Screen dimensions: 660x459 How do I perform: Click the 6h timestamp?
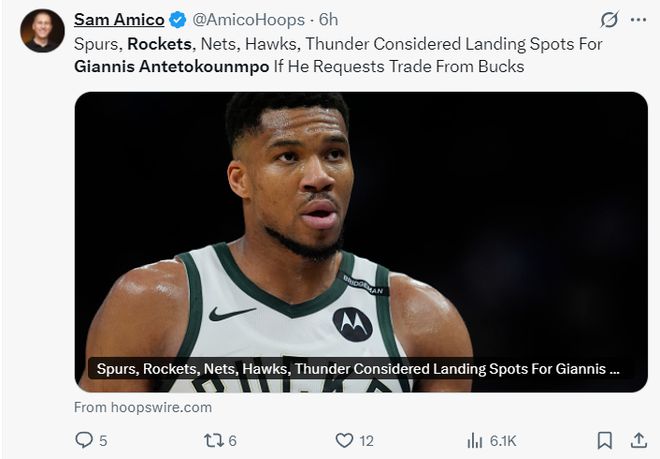point(327,19)
